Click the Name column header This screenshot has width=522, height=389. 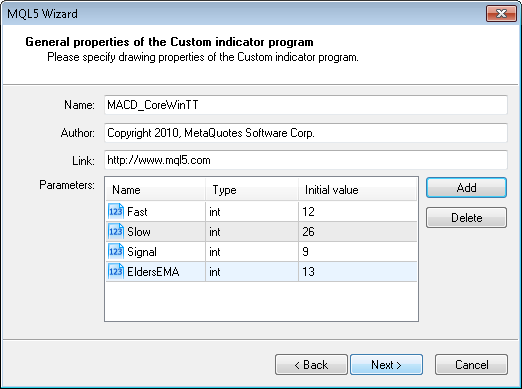pos(156,190)
